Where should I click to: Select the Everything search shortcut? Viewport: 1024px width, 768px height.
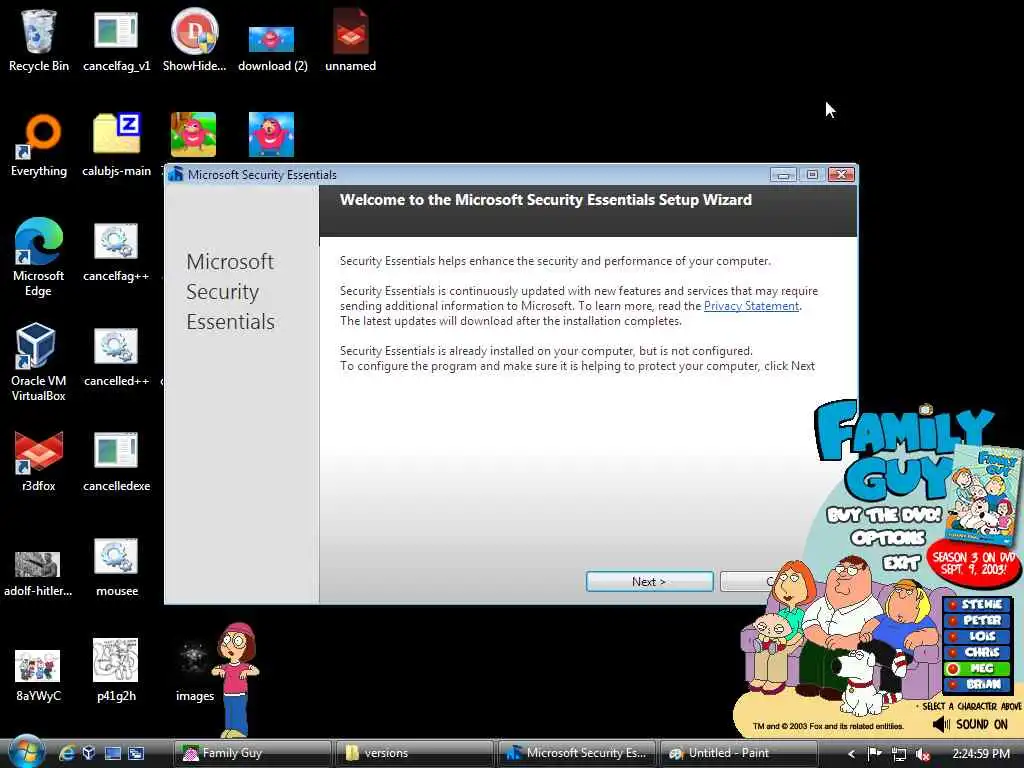39,145
